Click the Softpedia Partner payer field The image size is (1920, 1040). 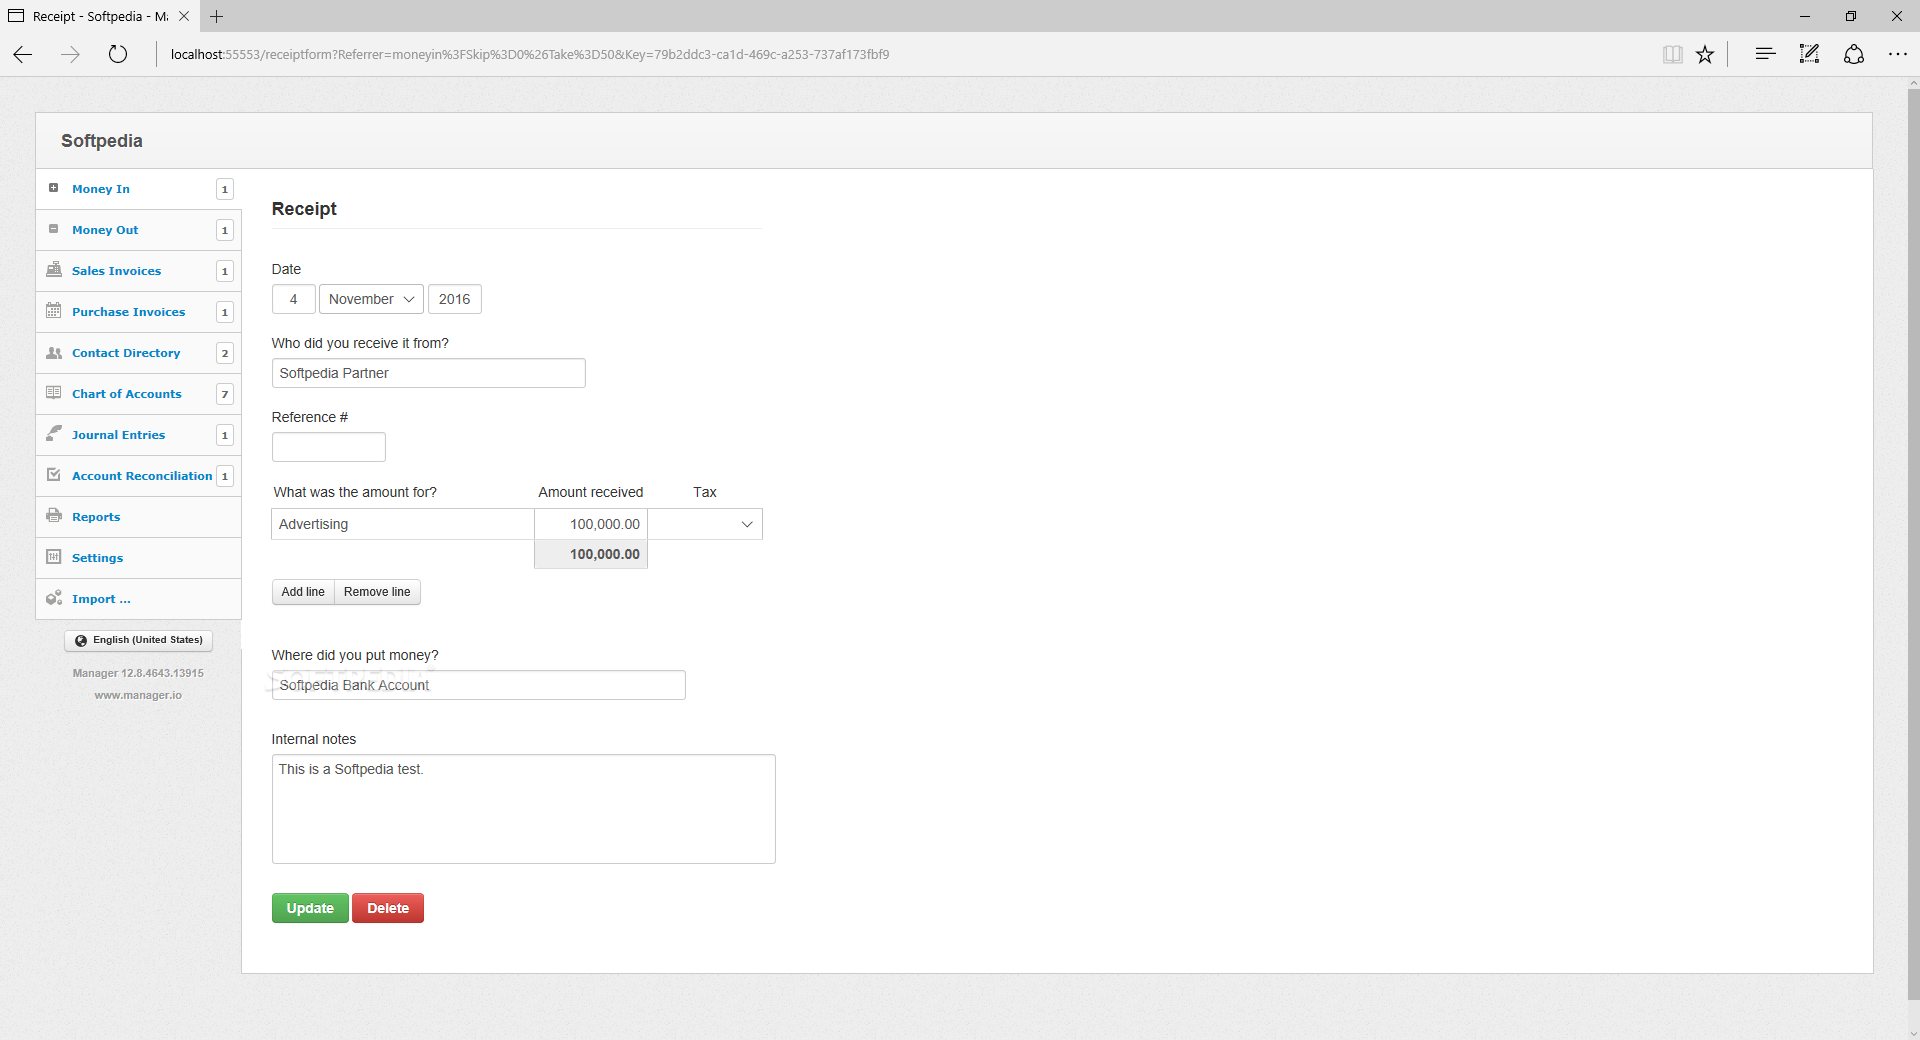tap(429, 373)
